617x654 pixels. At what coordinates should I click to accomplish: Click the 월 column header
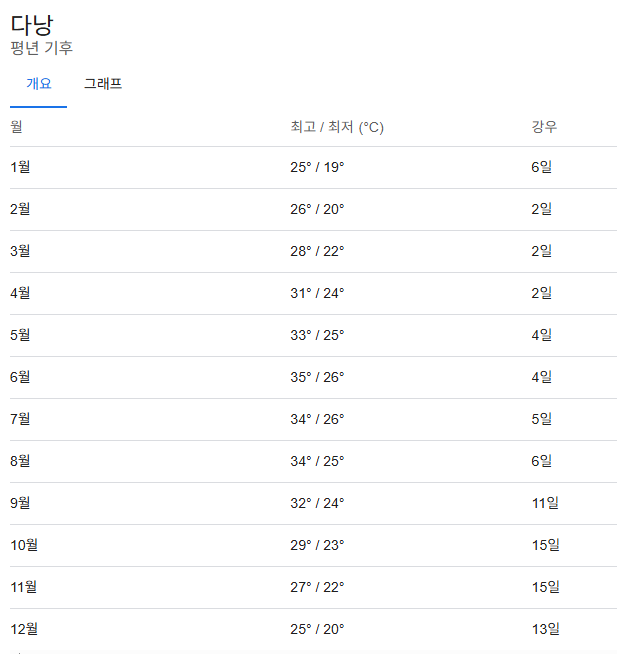pyautogui.click(x=16, y=126)
